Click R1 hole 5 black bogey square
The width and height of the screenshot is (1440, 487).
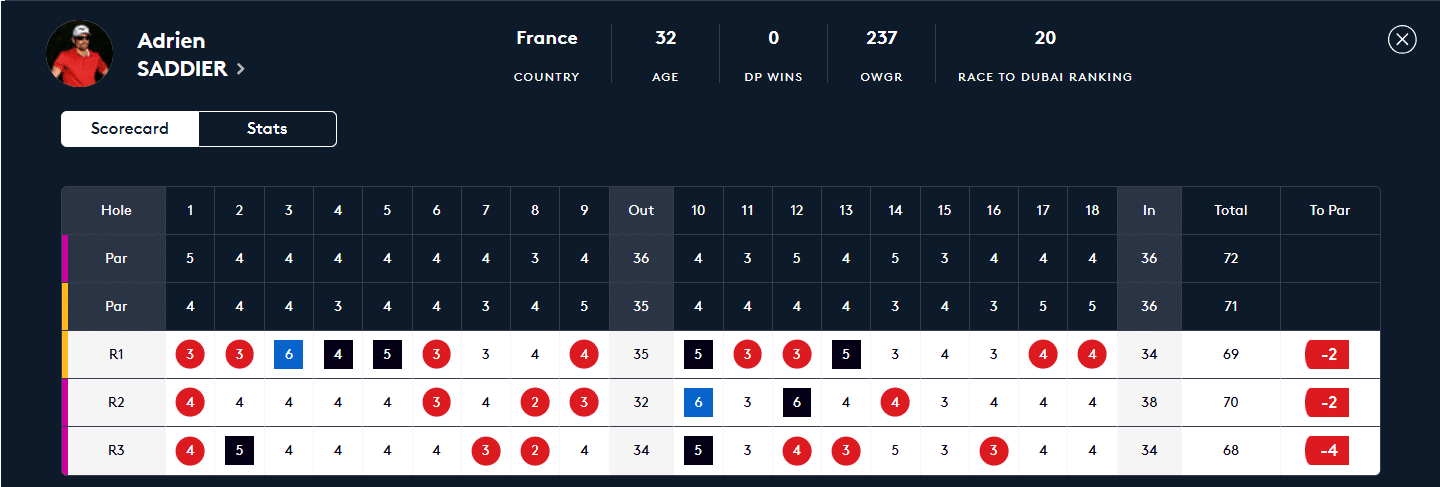pyautogui.click(x=387, y=354)
